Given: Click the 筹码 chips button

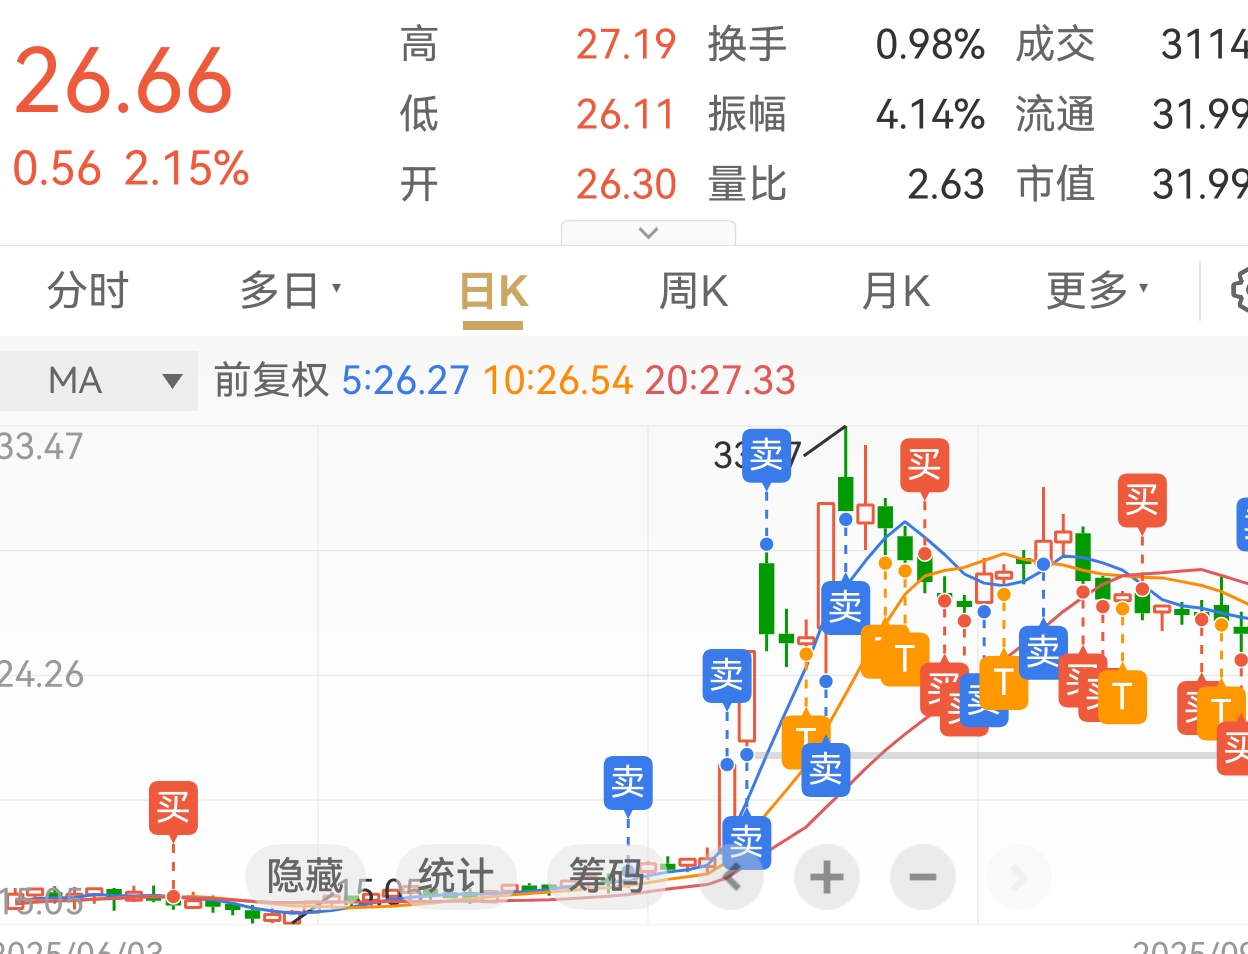Looking at the screenshot, I should point(607,877).
